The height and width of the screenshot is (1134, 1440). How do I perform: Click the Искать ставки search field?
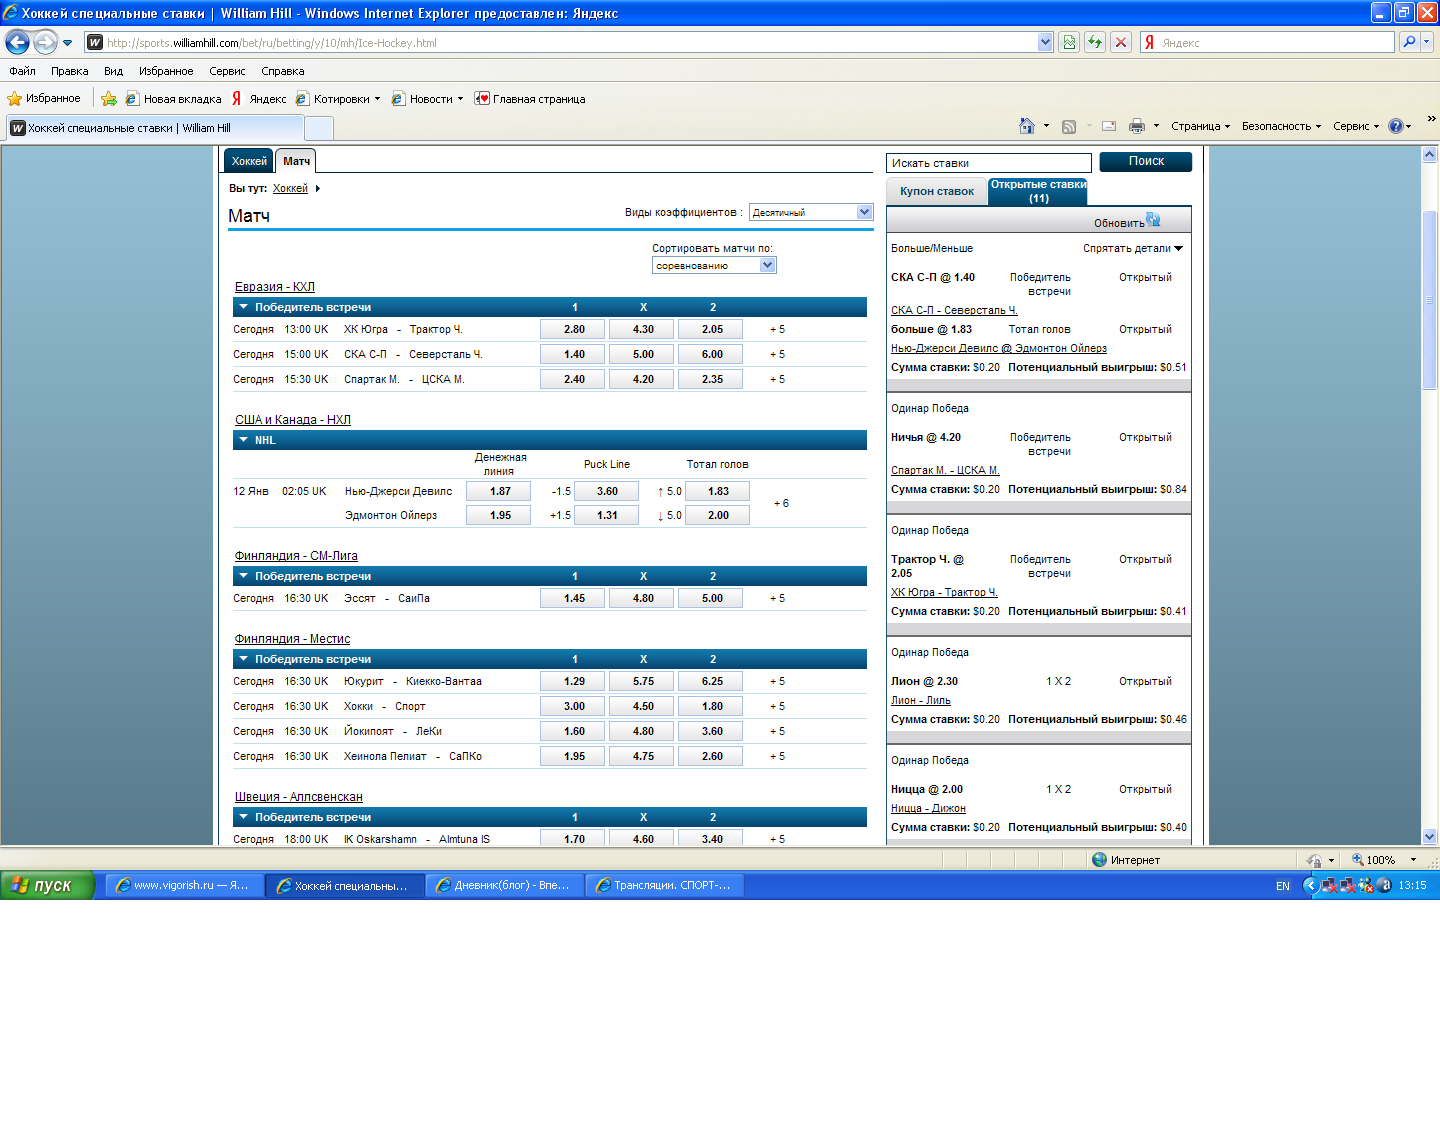(x=988, y=163)
